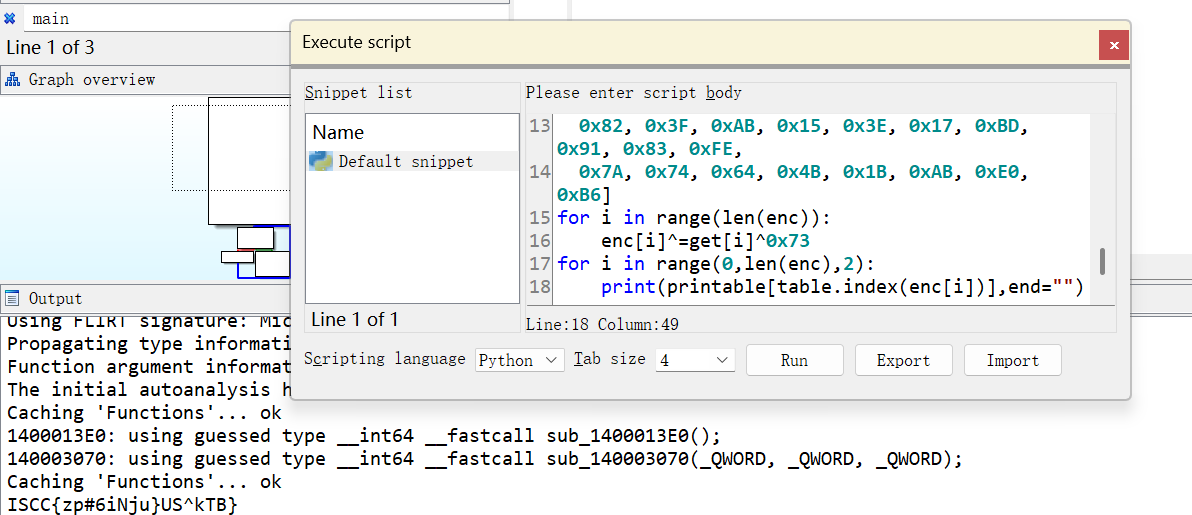Select the Default snippet entry

(411, 161)
